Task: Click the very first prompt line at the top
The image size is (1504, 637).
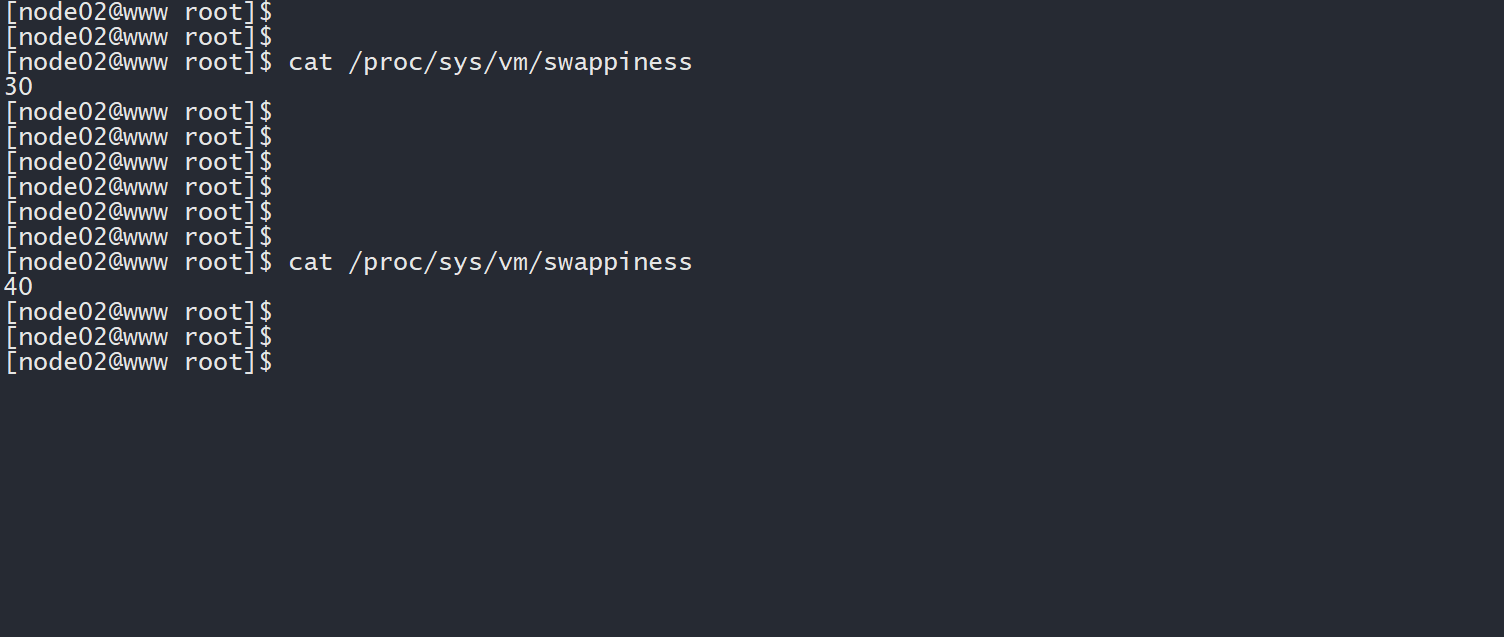Action: pyautogui.click(x=138, y=12)
